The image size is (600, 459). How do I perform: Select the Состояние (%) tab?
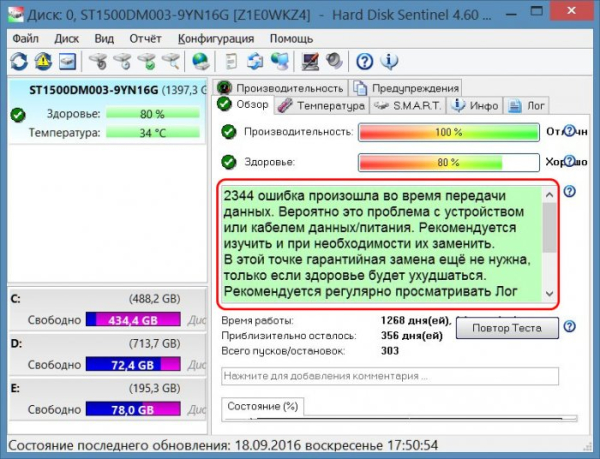pos(263,406)
